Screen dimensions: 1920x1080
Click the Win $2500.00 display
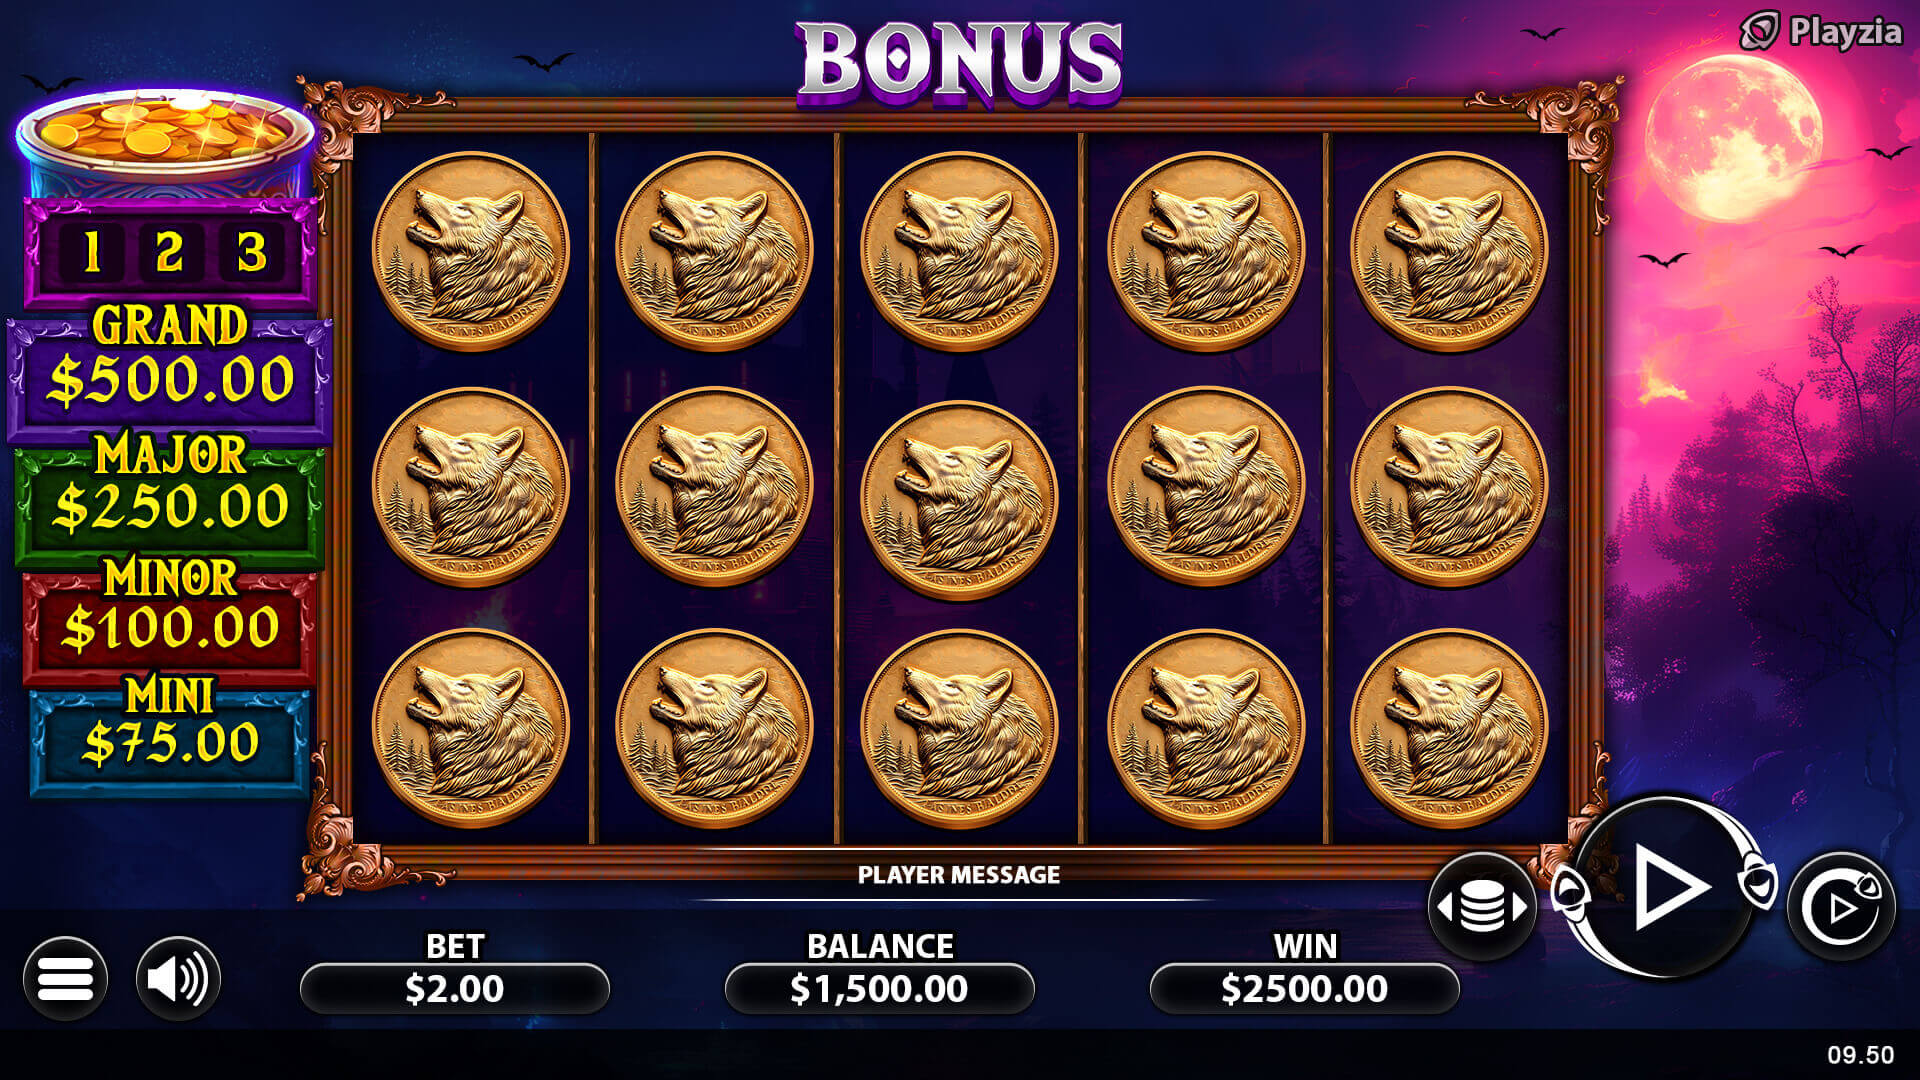(1305, 988)
